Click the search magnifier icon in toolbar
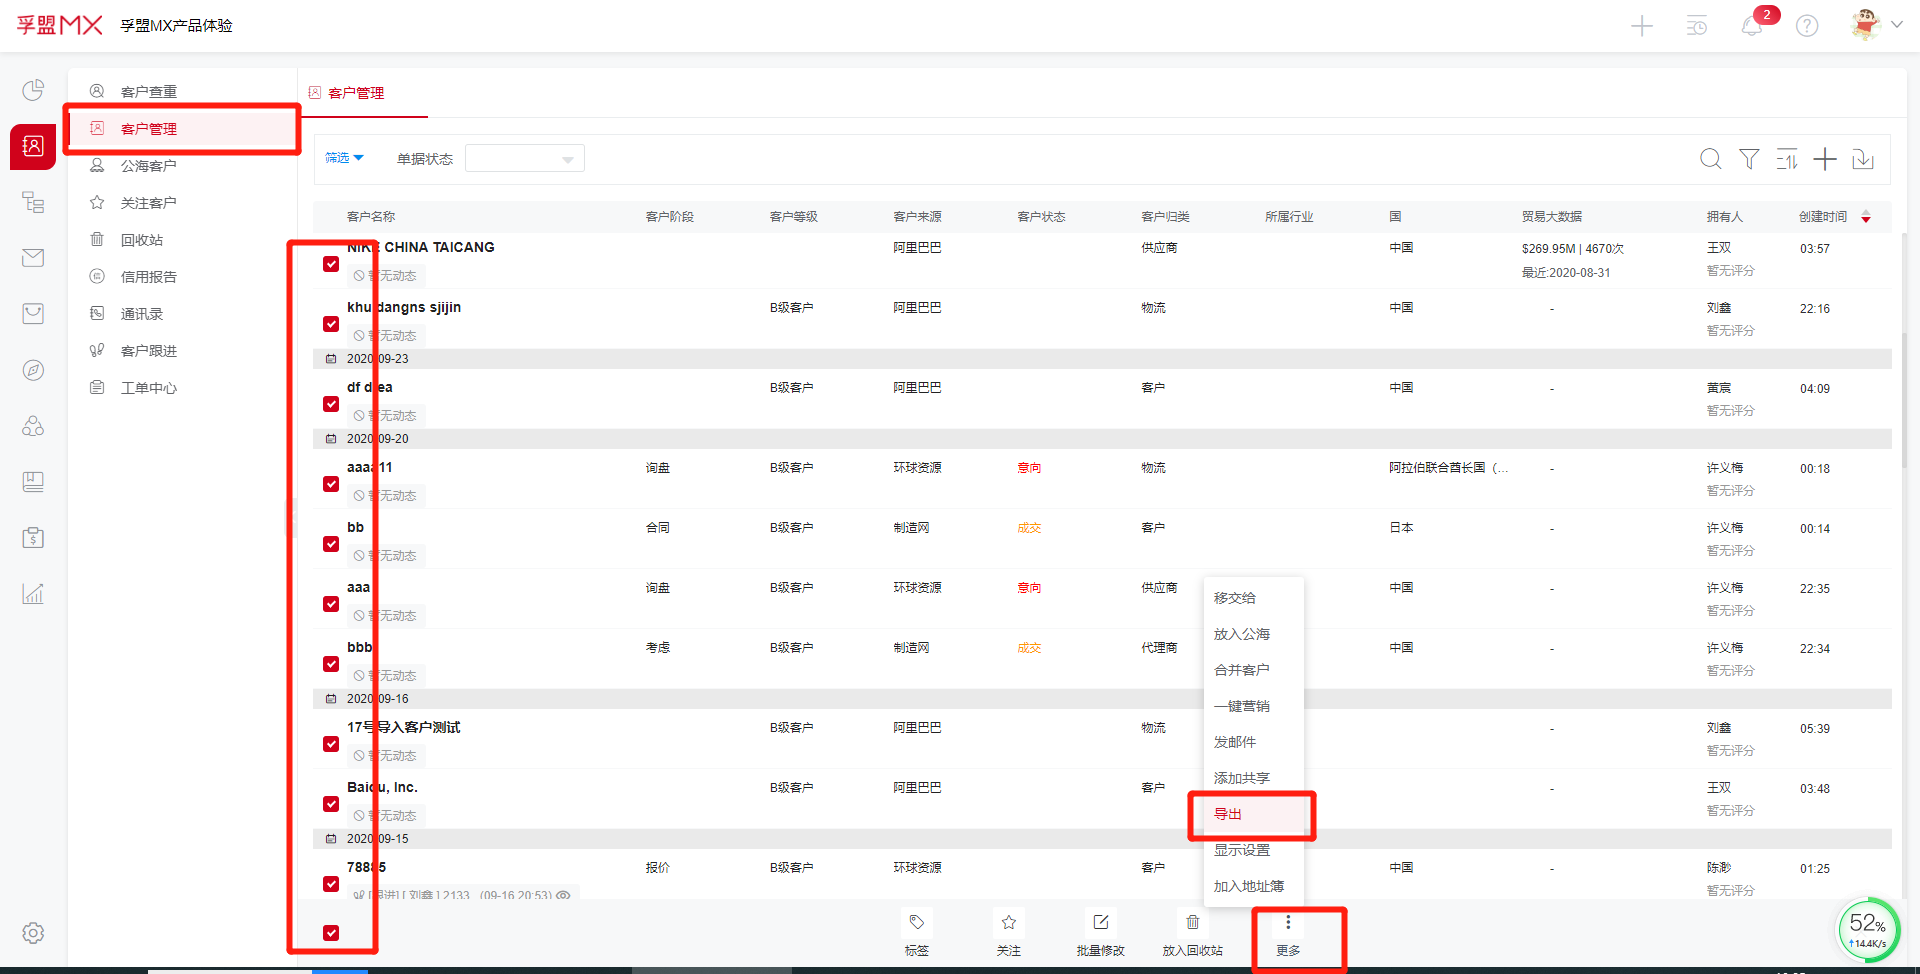This screenshot has width=1920, height=974. point(1710,159)
